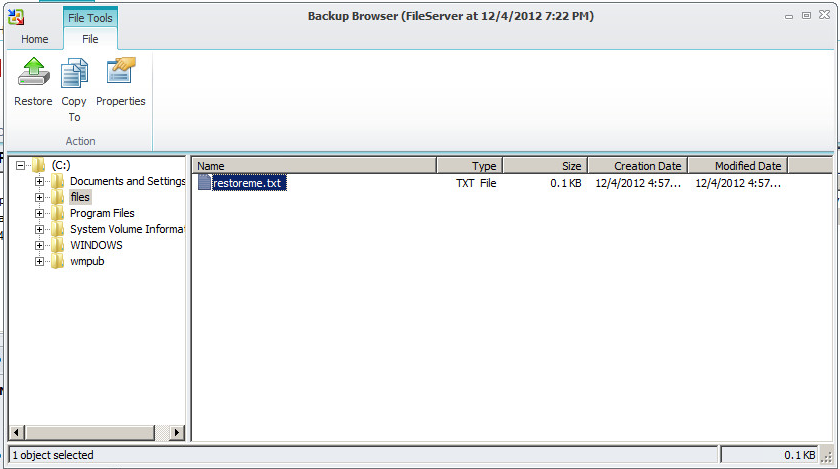The height and width of the screenshot is (469, 840).
Task: Expand the wmpub folder node
Action: pyautogui.click(x=39, y=262)
